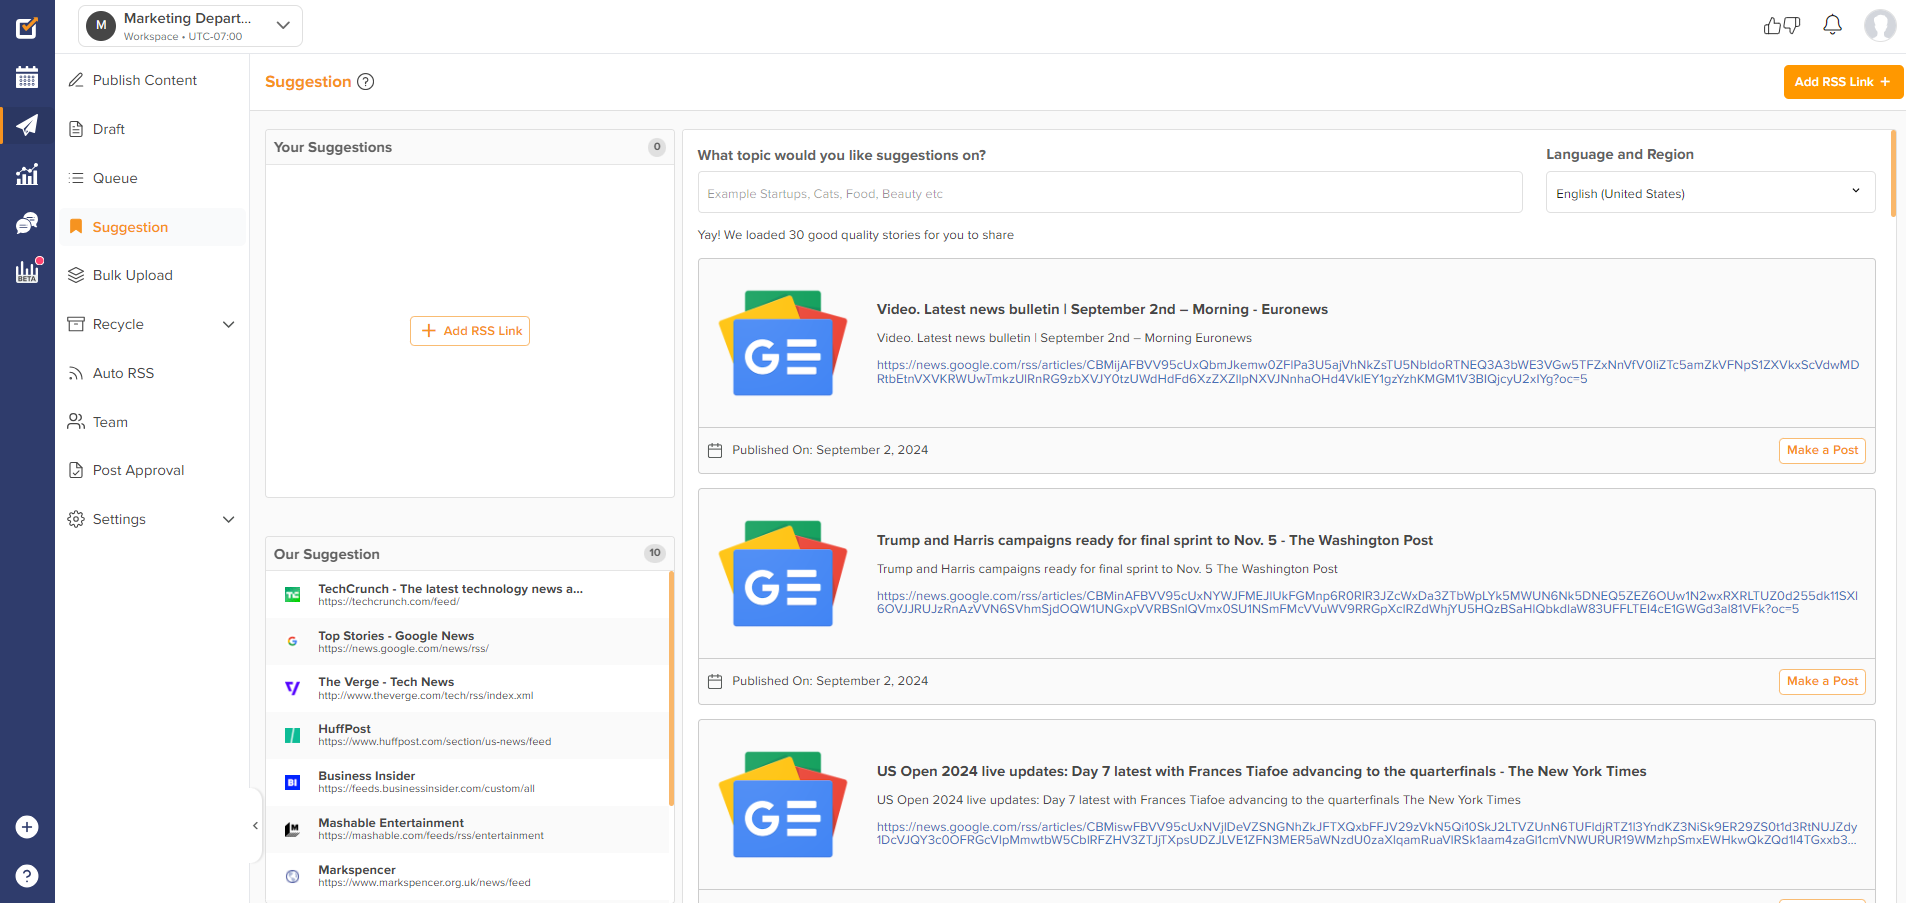Image resolution: width=1906 pixels, height=903 pixels.
Task: Click the topic suggestions input field
Action: click(1110, 192)
